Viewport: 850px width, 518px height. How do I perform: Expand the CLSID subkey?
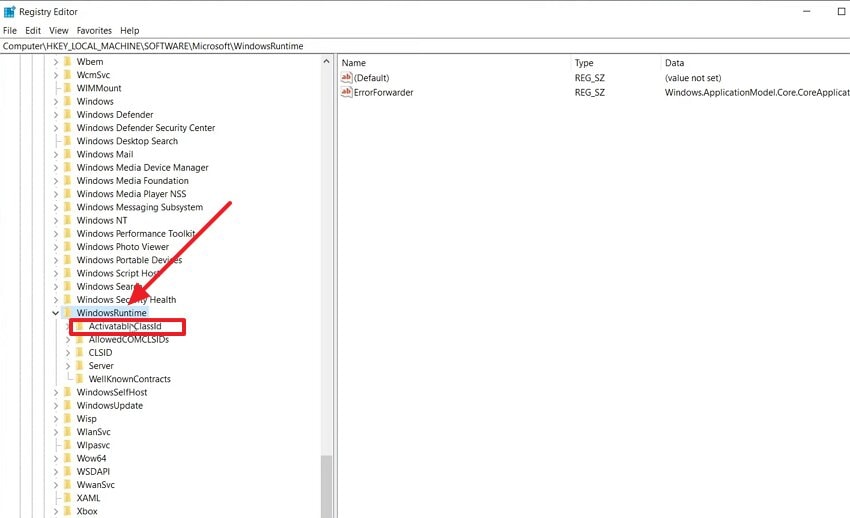pos(68,353)
